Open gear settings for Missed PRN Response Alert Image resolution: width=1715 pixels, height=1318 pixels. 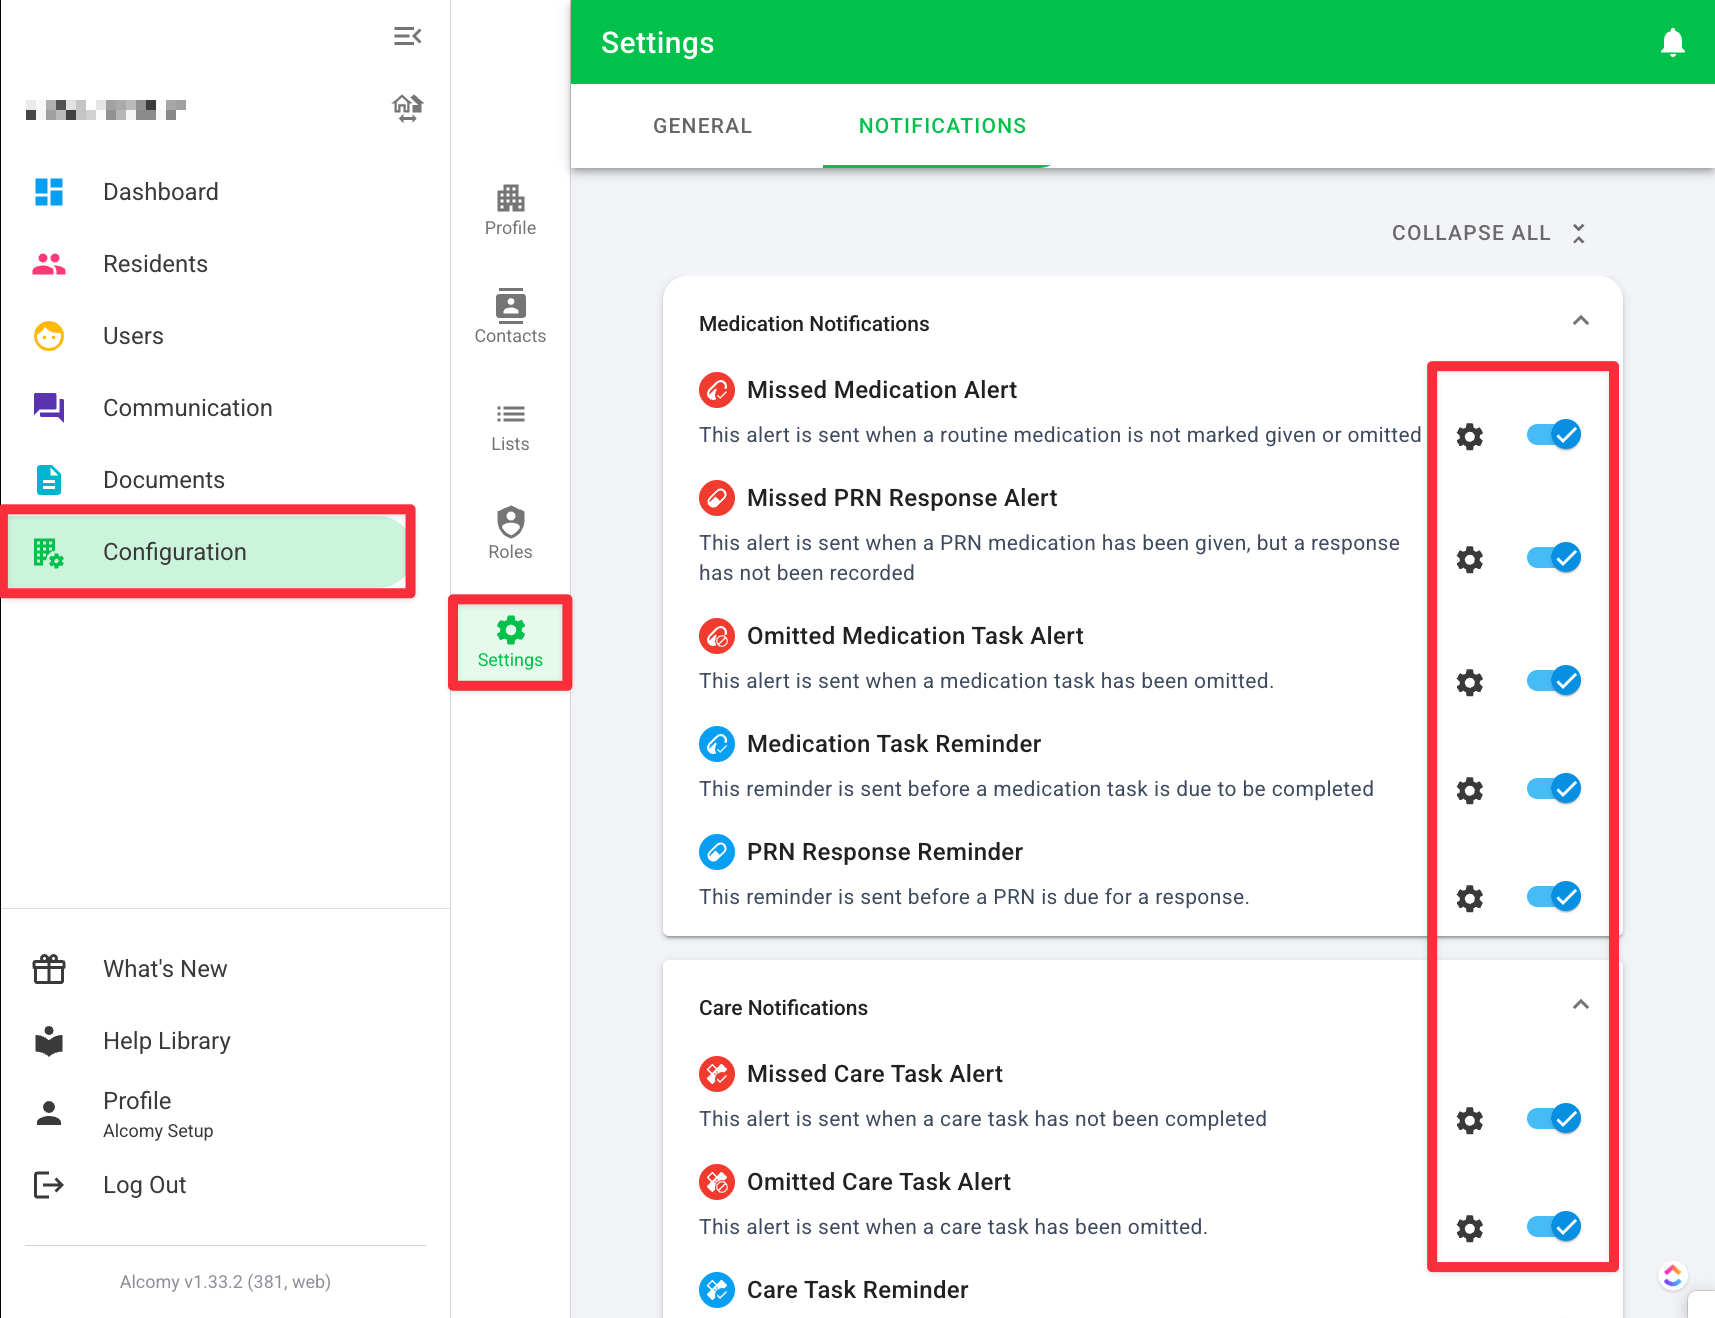click(x=1469, y=560)
